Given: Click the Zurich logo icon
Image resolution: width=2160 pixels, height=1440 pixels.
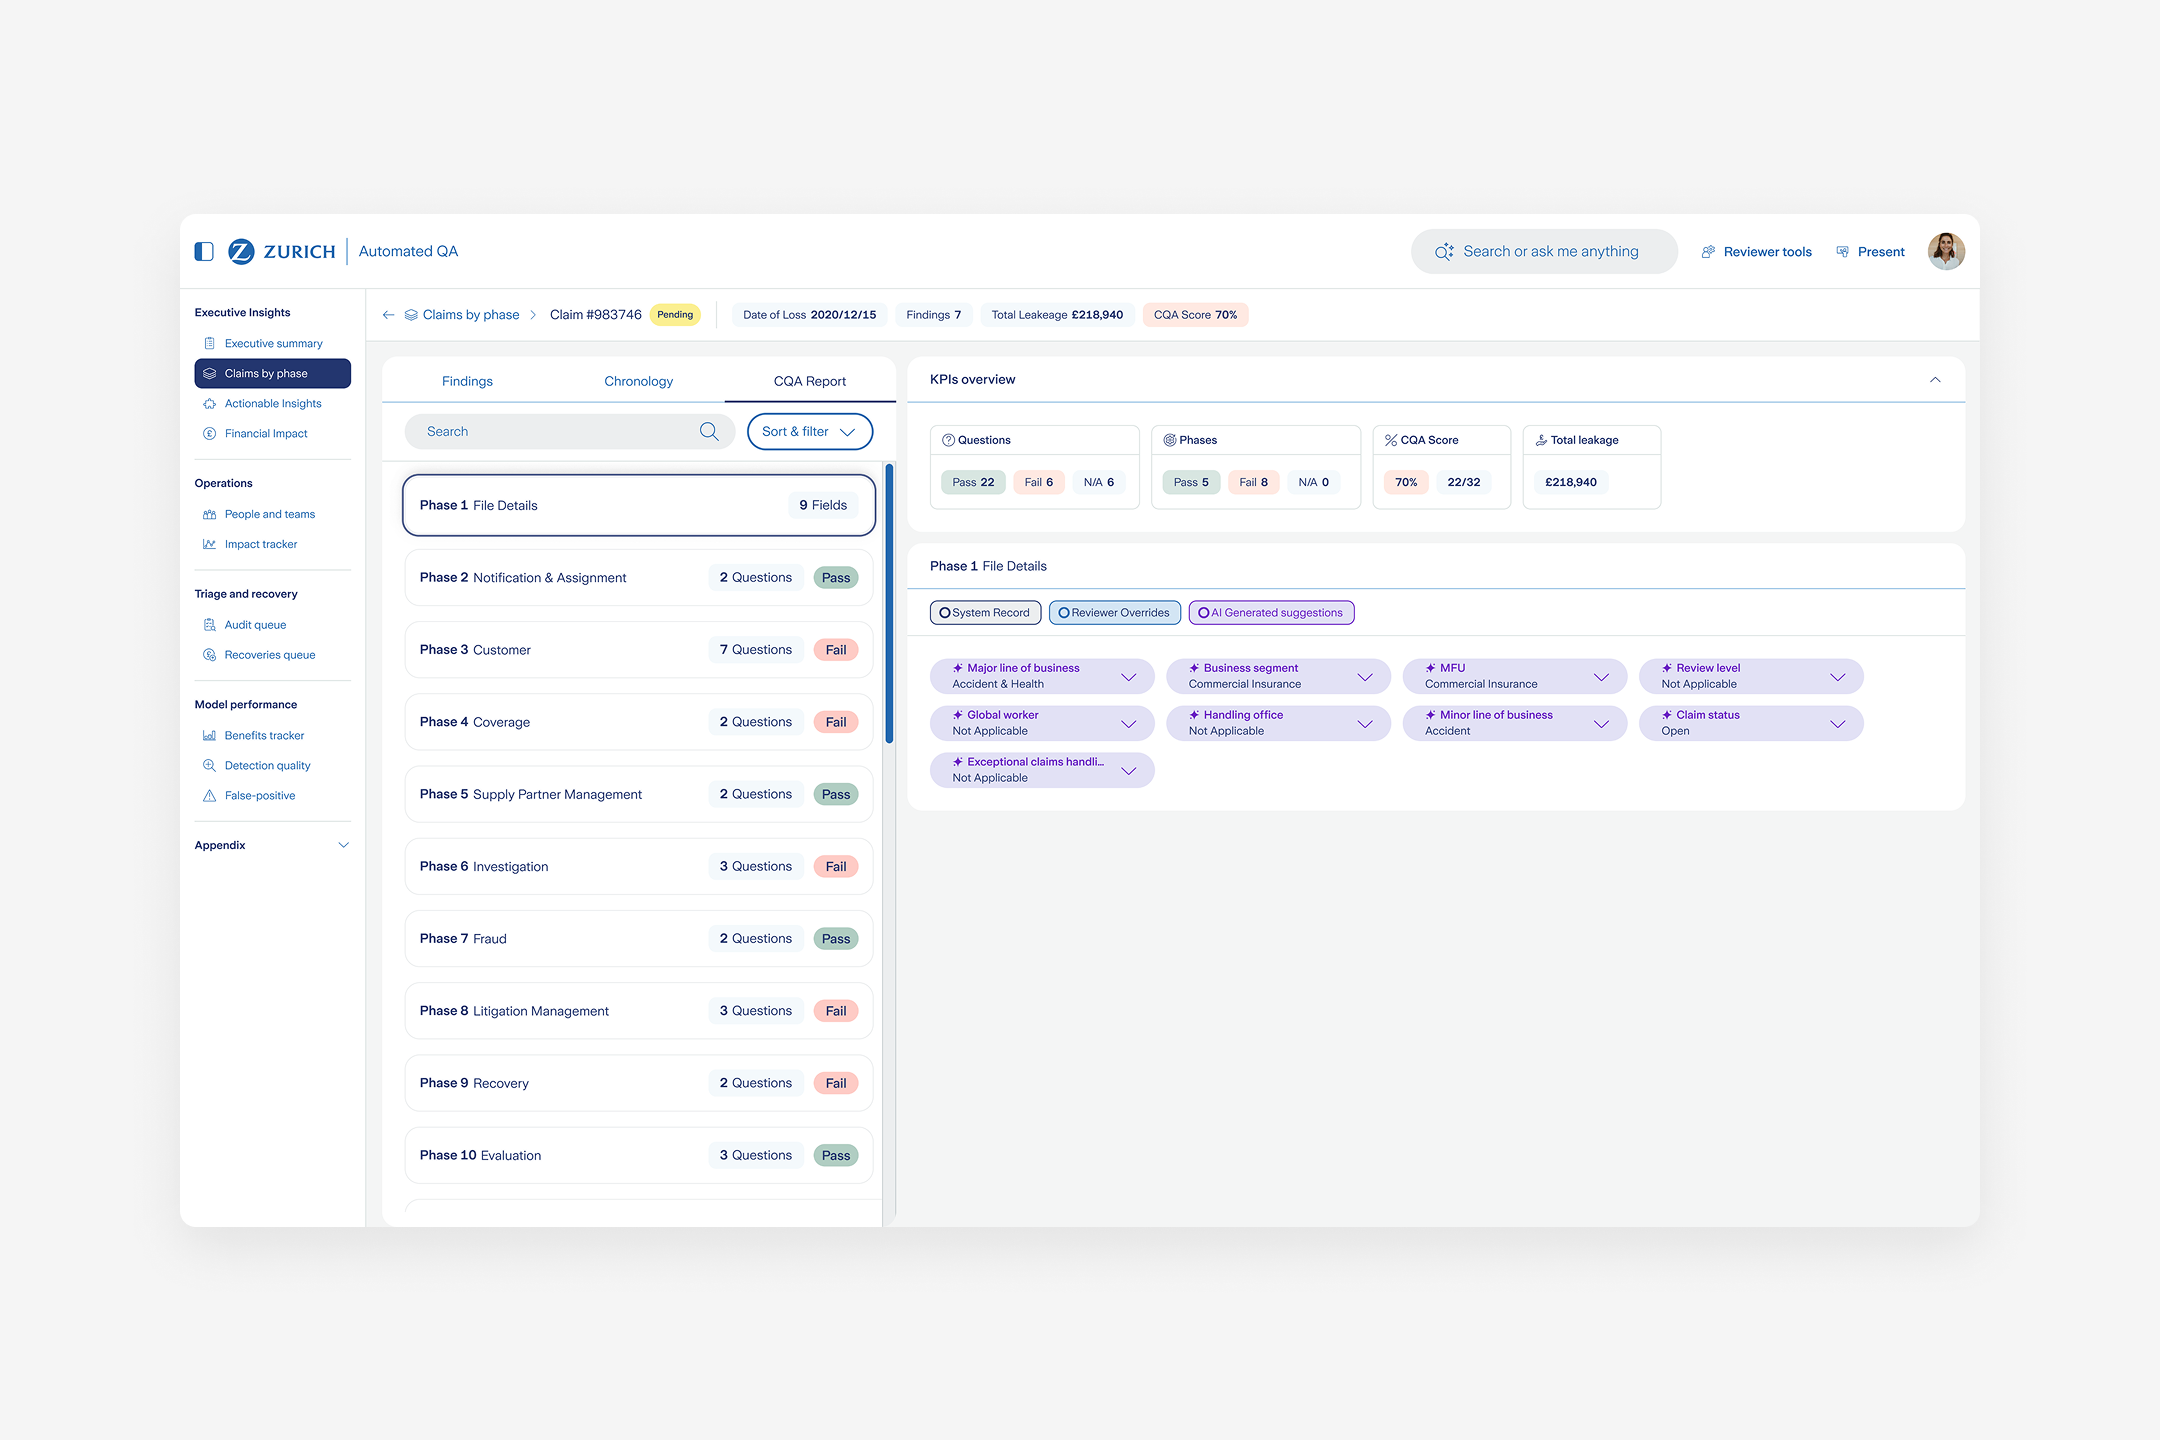Looking at the screenshot, I should click(x=241, y=251).
